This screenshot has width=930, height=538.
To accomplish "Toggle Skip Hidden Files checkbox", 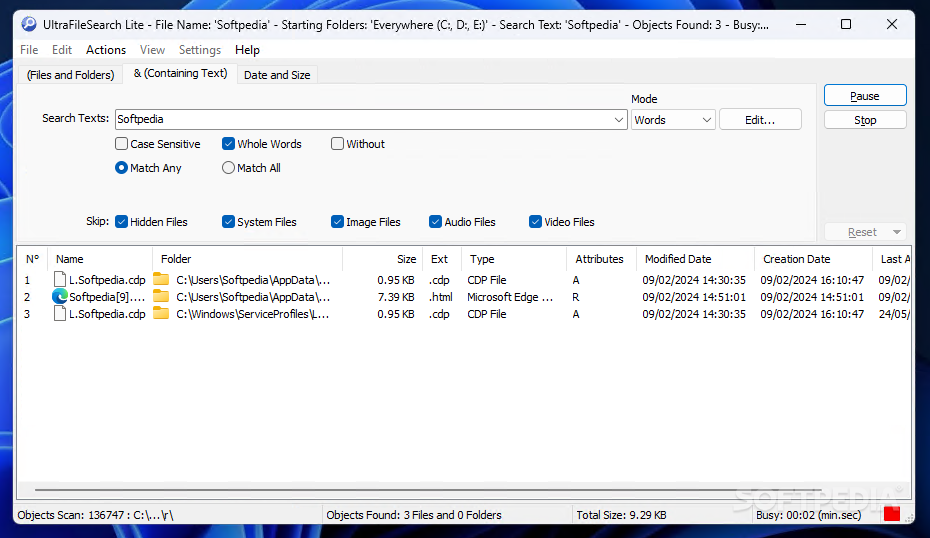I will click(122, 222).
